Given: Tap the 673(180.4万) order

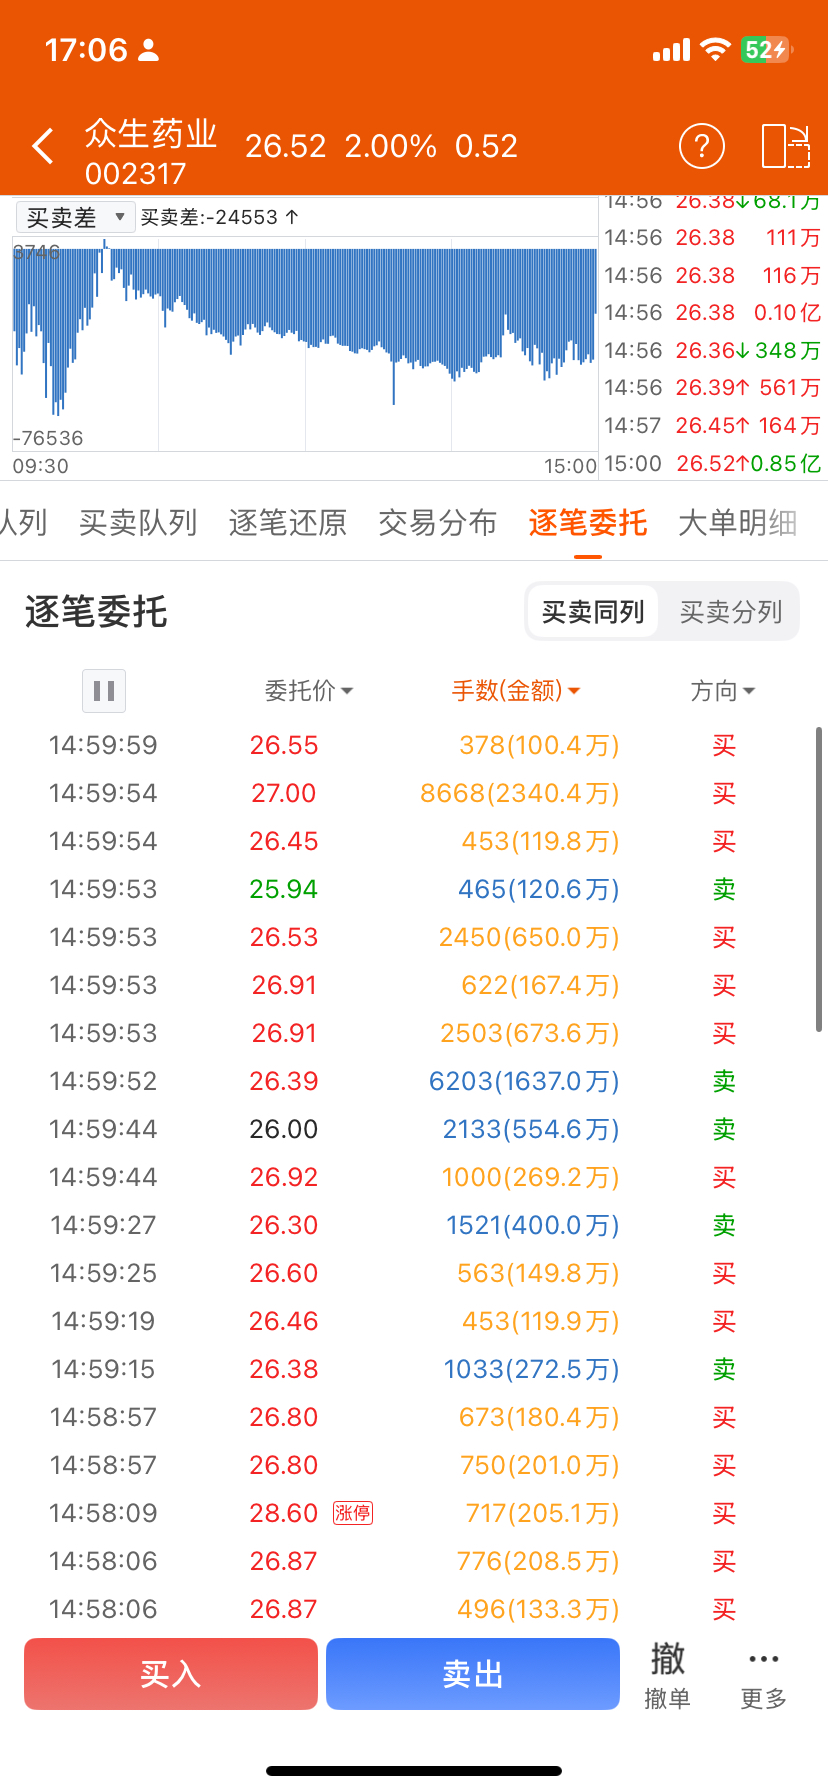Looking at the screenshot, I should pyautogui.click(x=414, y=1417).
